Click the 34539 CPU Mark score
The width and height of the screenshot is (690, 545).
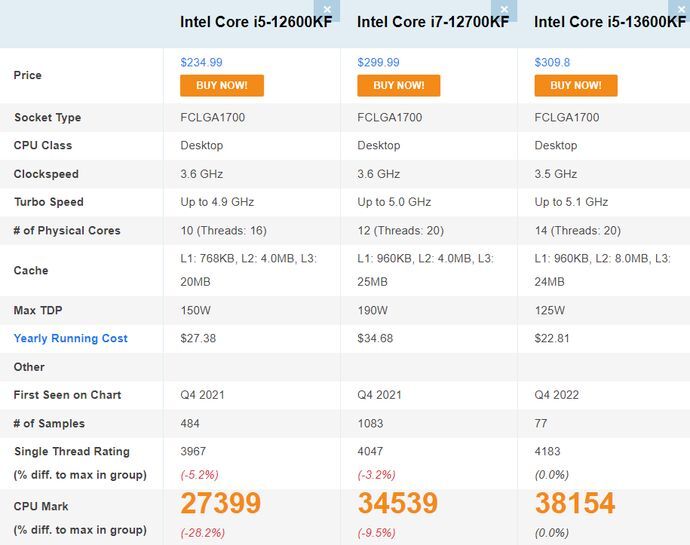point(398,503)
